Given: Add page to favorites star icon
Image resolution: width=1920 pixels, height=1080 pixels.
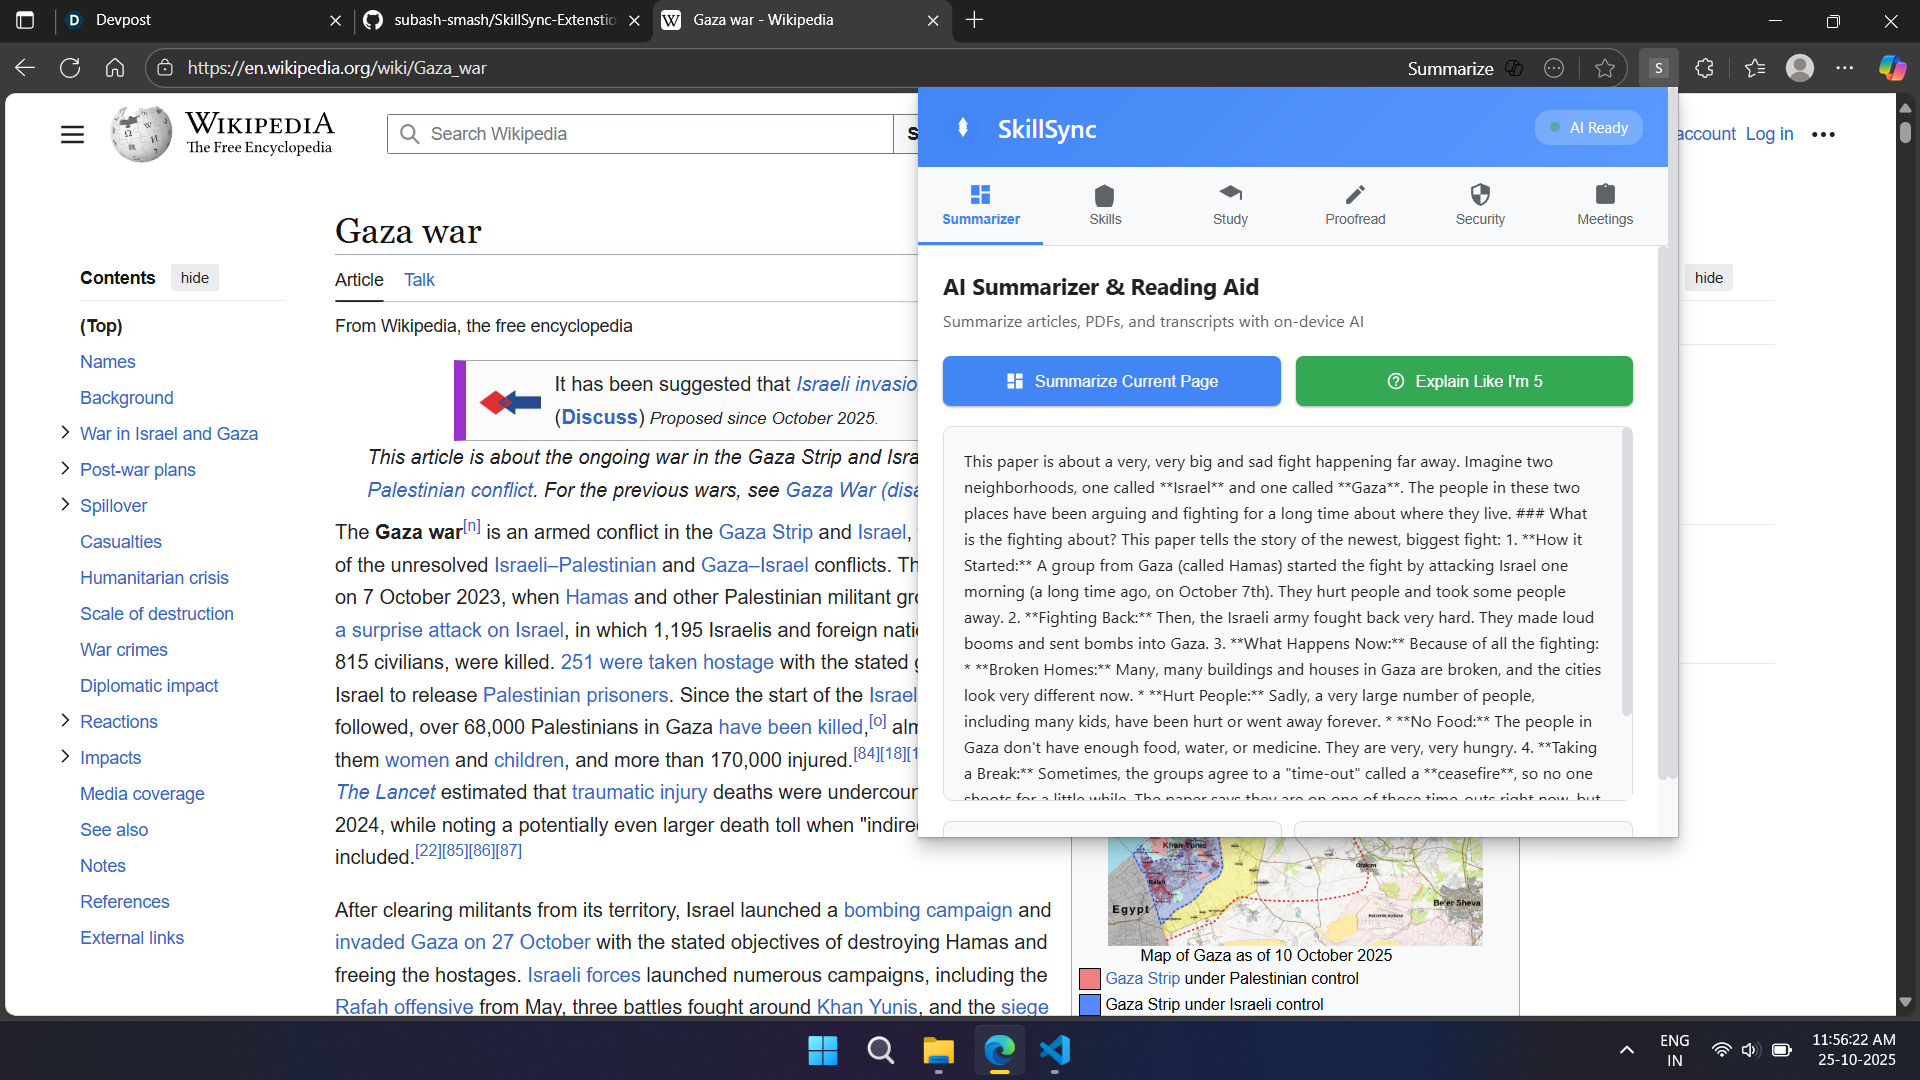Looking at the screenshot, I should click(x=1605, y=68).
